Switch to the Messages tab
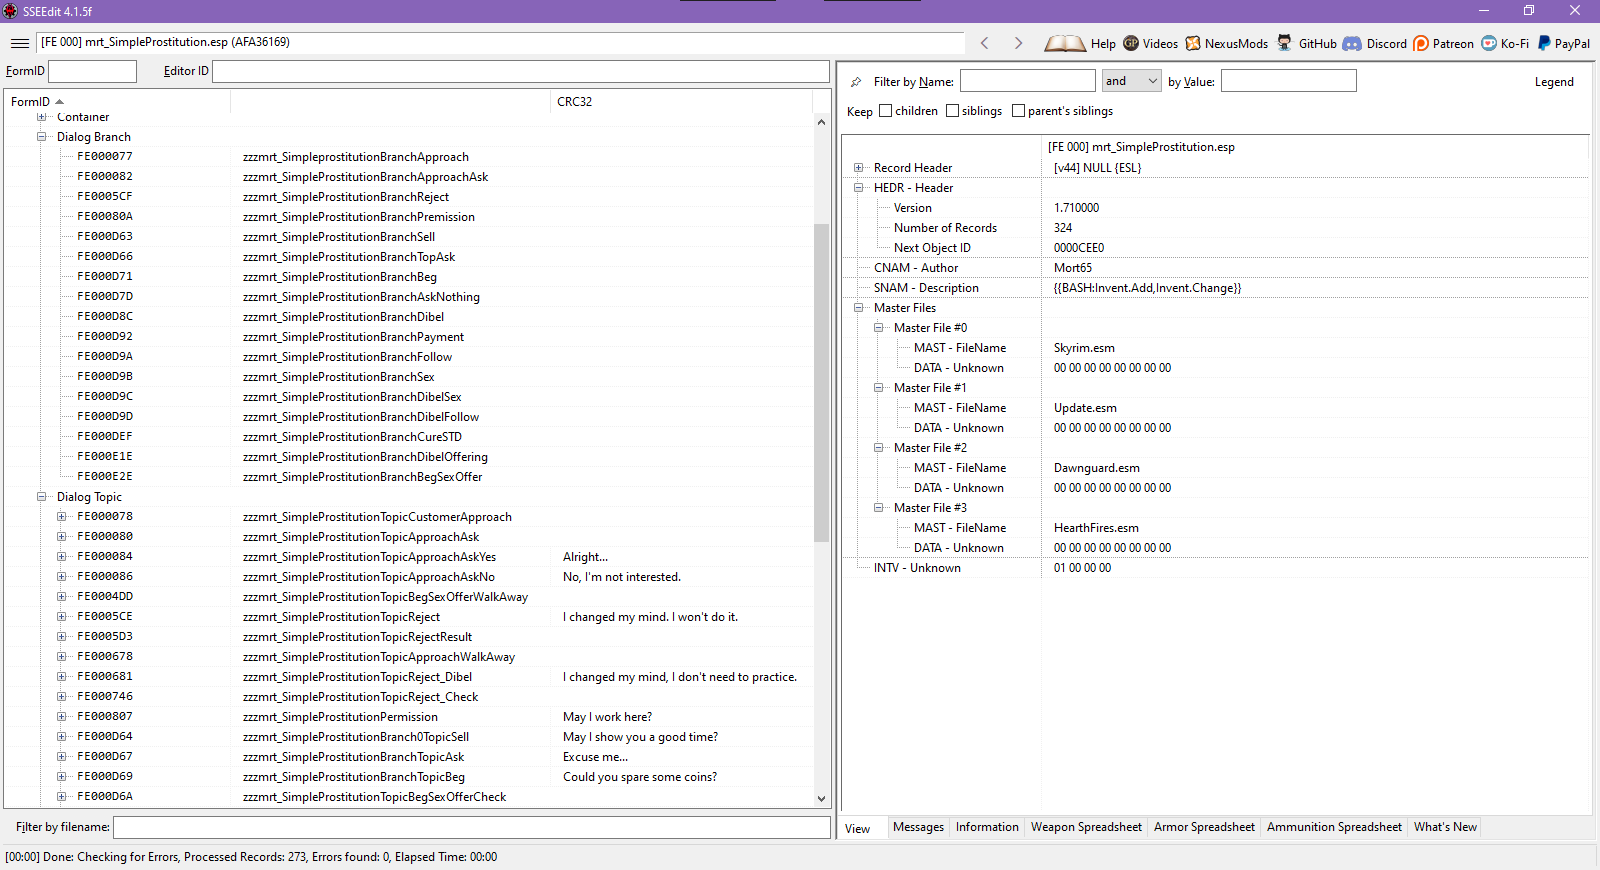 [x=918, y=827]
